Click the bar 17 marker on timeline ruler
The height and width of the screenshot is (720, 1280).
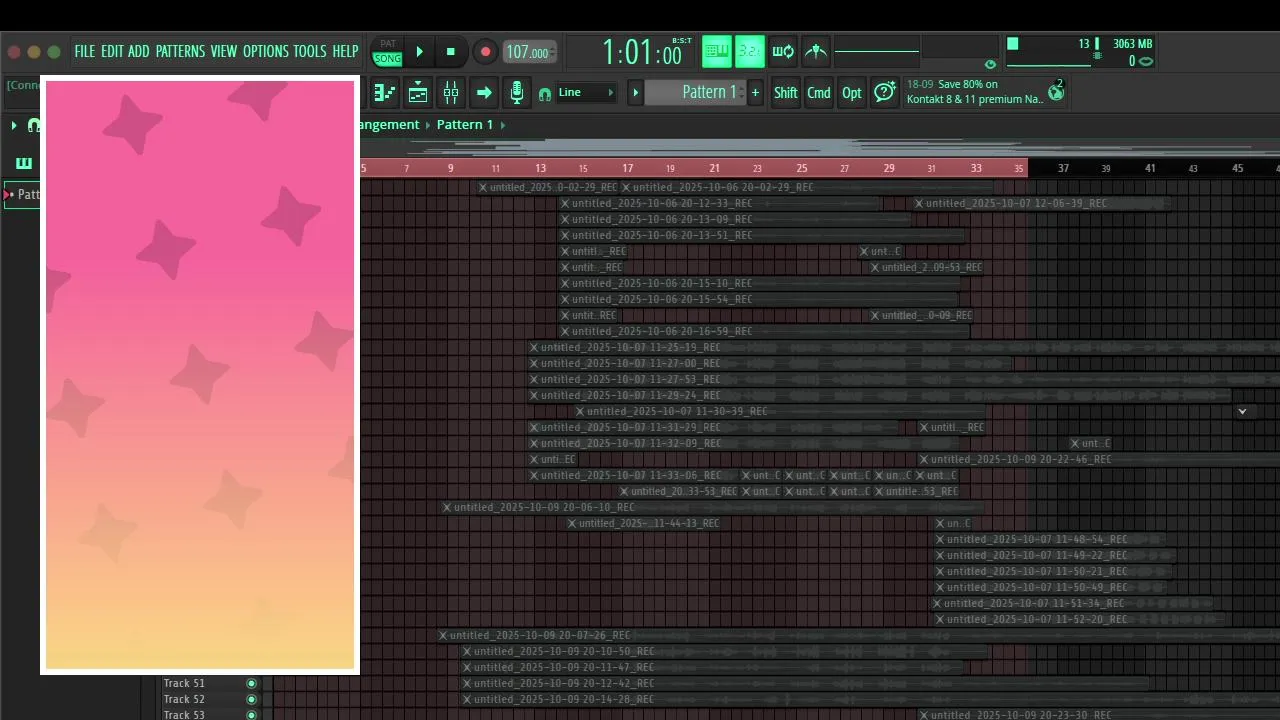(x=627, y=168)
